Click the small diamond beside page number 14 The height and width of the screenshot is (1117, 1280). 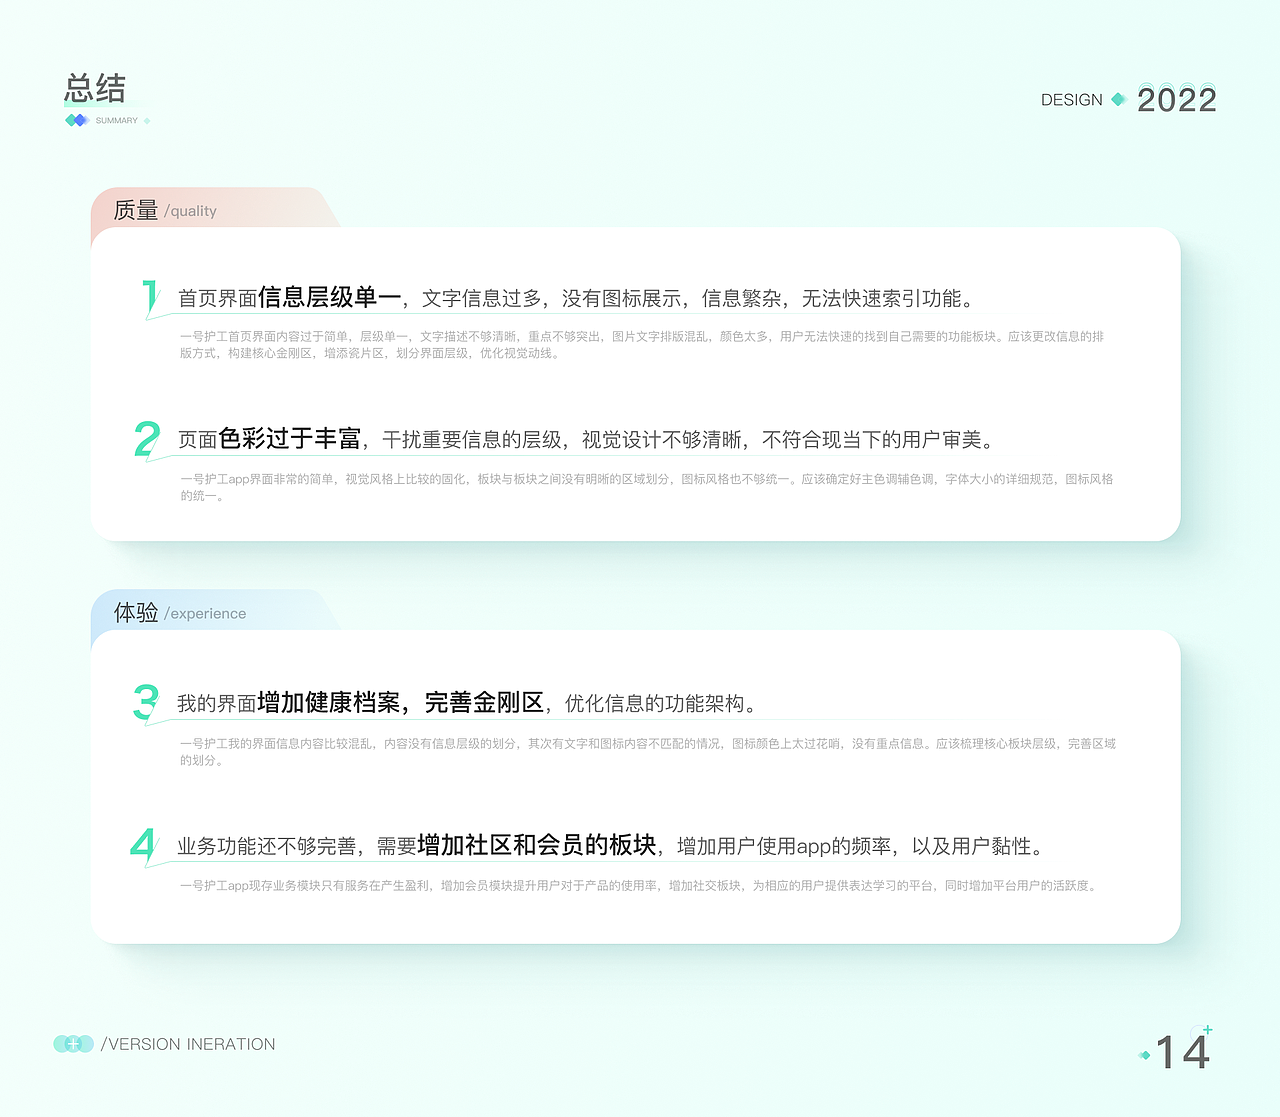click(x=1145, y=1055)
